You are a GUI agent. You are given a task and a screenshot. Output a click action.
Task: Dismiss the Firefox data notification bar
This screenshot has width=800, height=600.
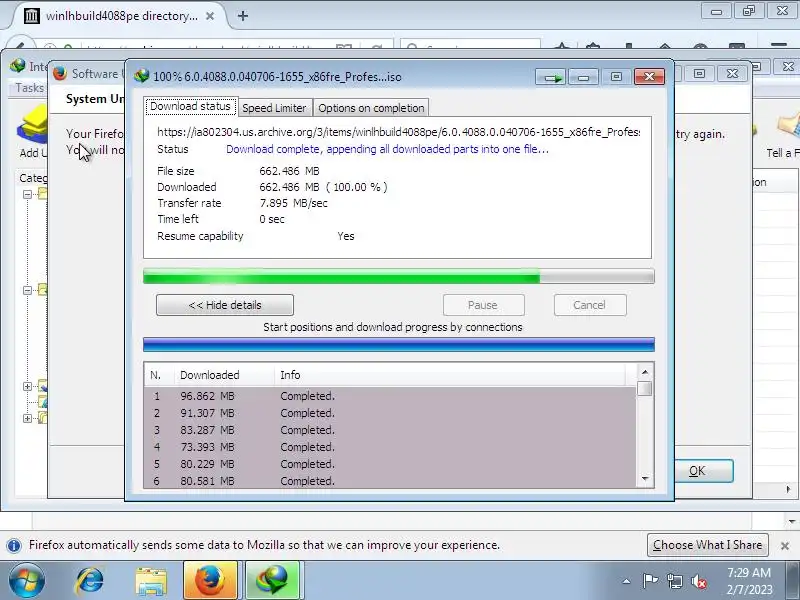pos(785,545)
